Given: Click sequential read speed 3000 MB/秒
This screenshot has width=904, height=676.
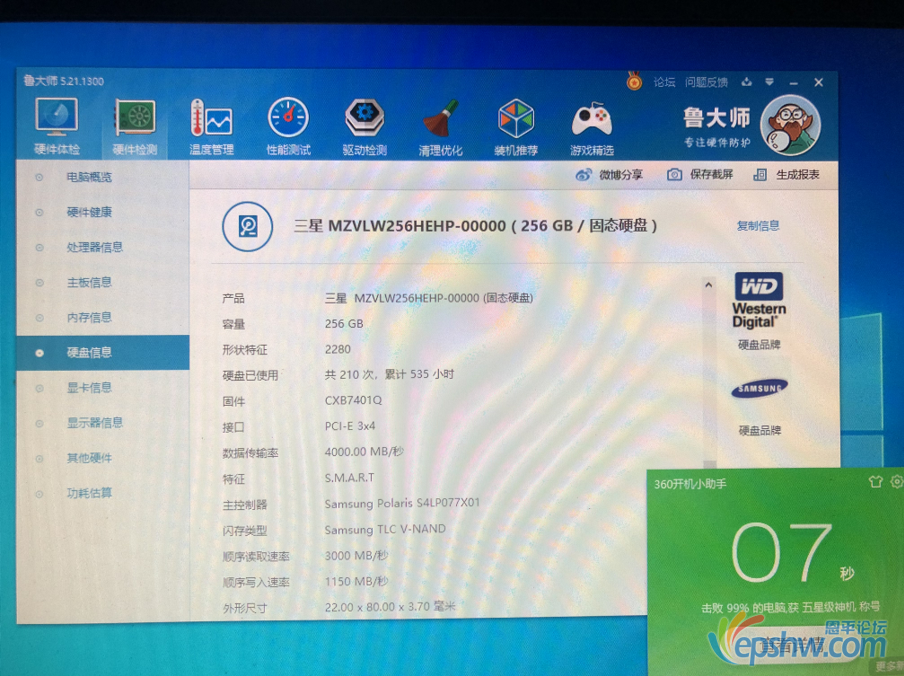Looking at the screenshot, I should tap(356, 556).
